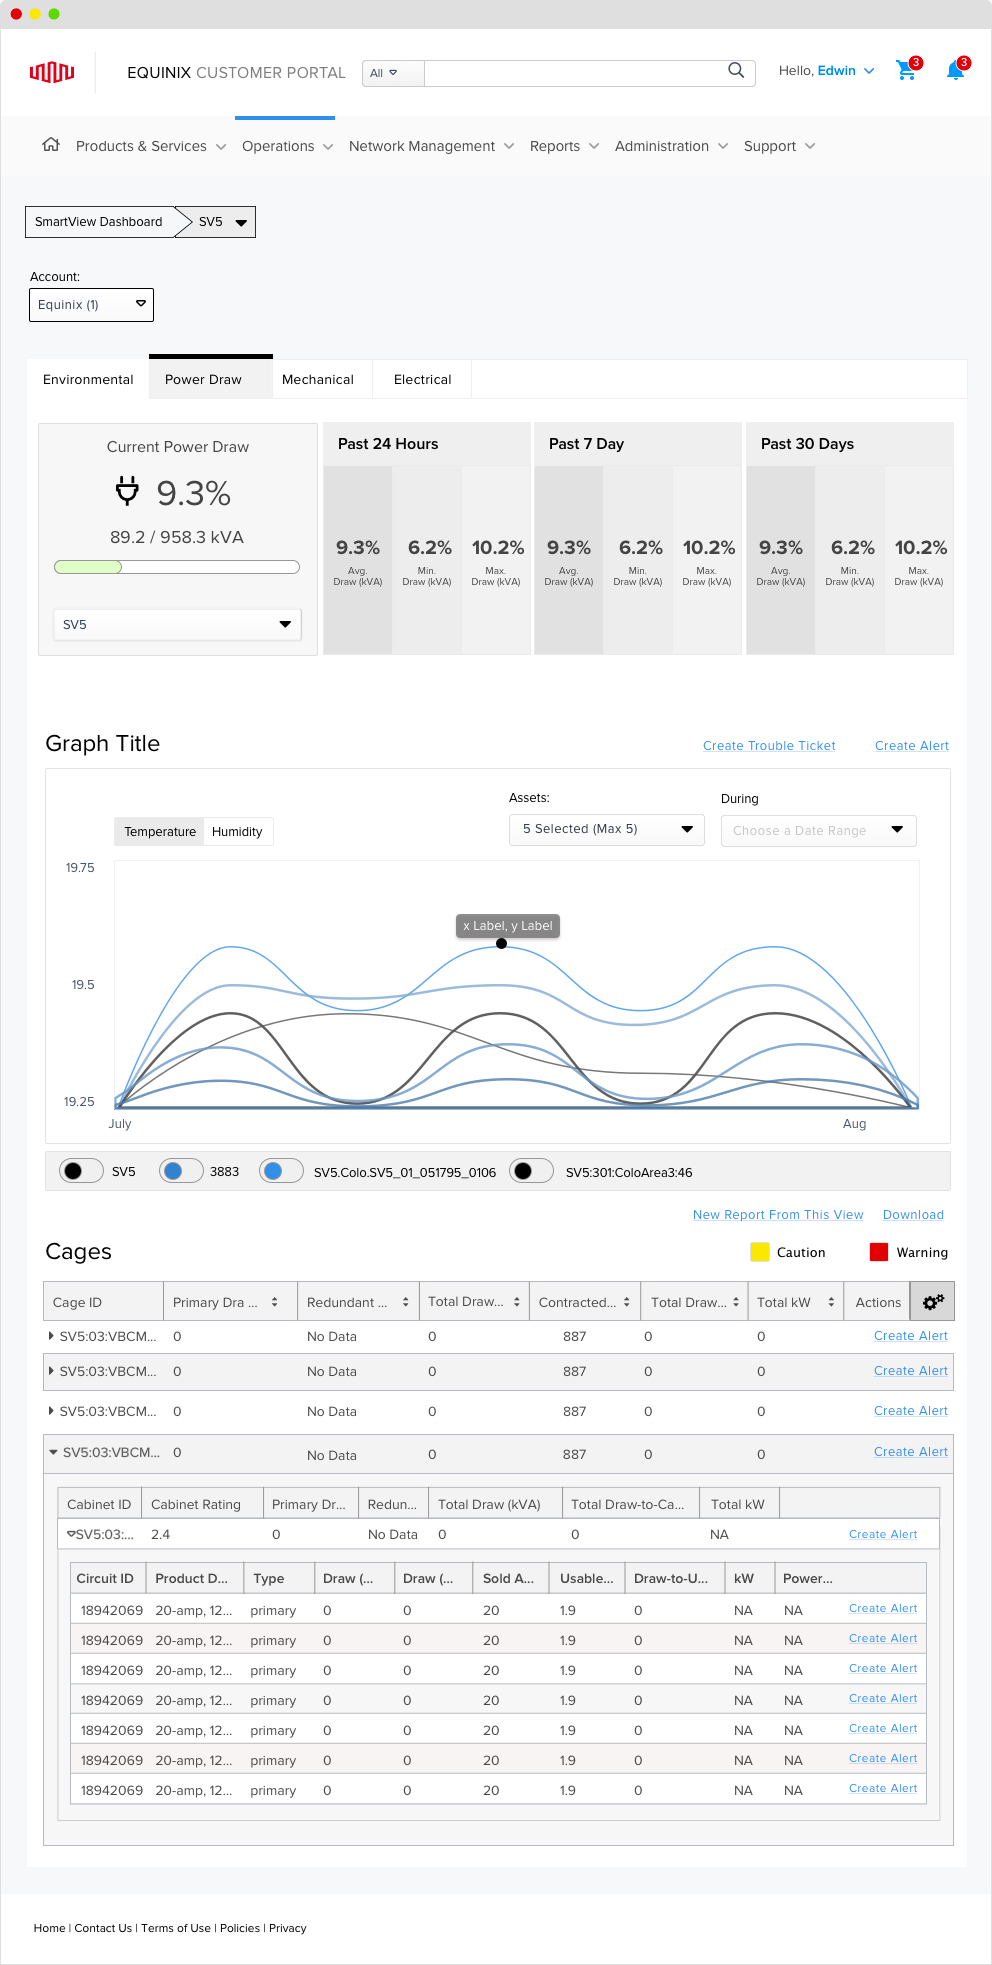This screenshot has width=992, height=1965.
Task: Click the red Warning swatch
Action: (879, 1252)
